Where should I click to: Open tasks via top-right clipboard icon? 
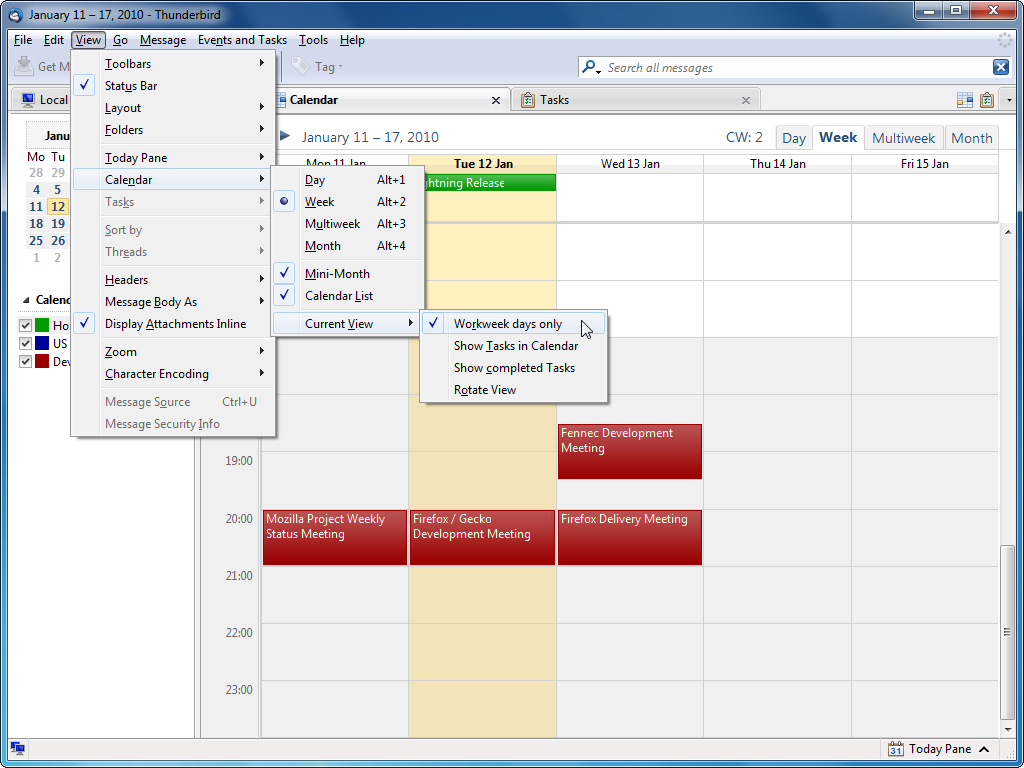[x=987, y=100]
